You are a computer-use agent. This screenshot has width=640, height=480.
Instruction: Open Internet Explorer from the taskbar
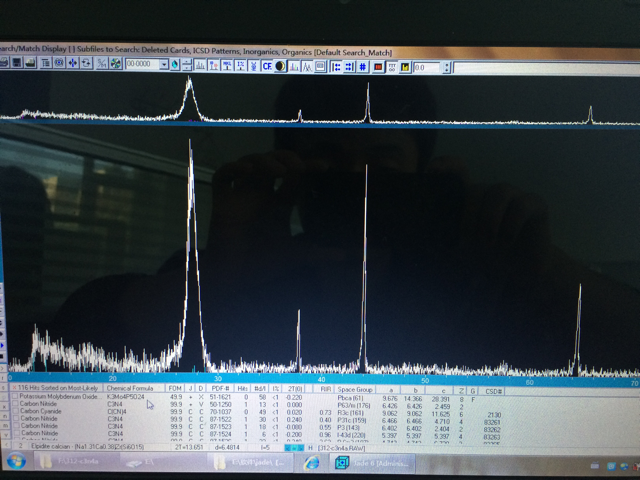[x=312, y=463]
